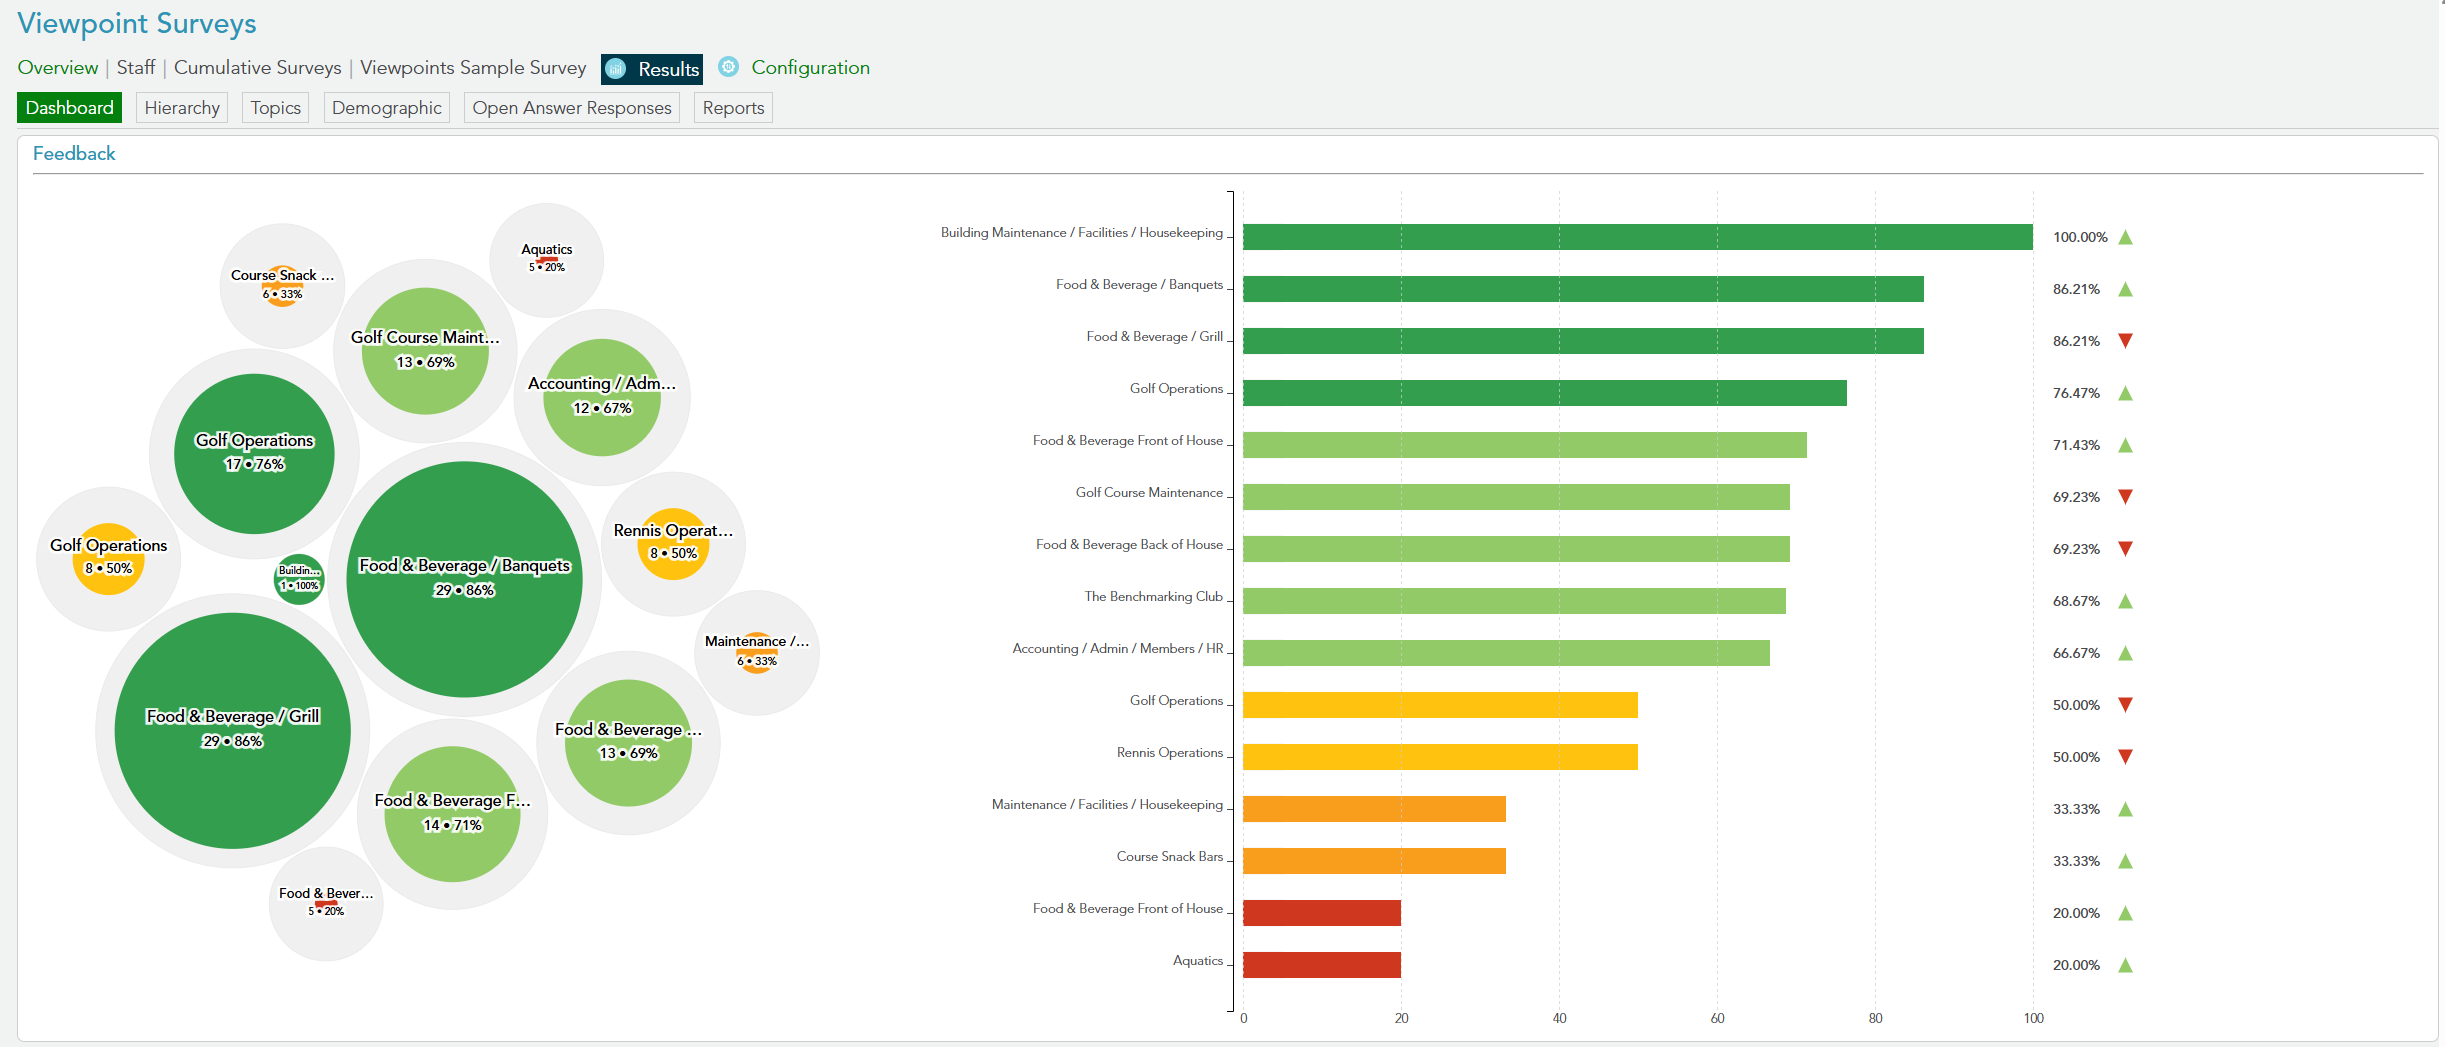
Task: Click the Staff navigation link
Action: point(136,68)
